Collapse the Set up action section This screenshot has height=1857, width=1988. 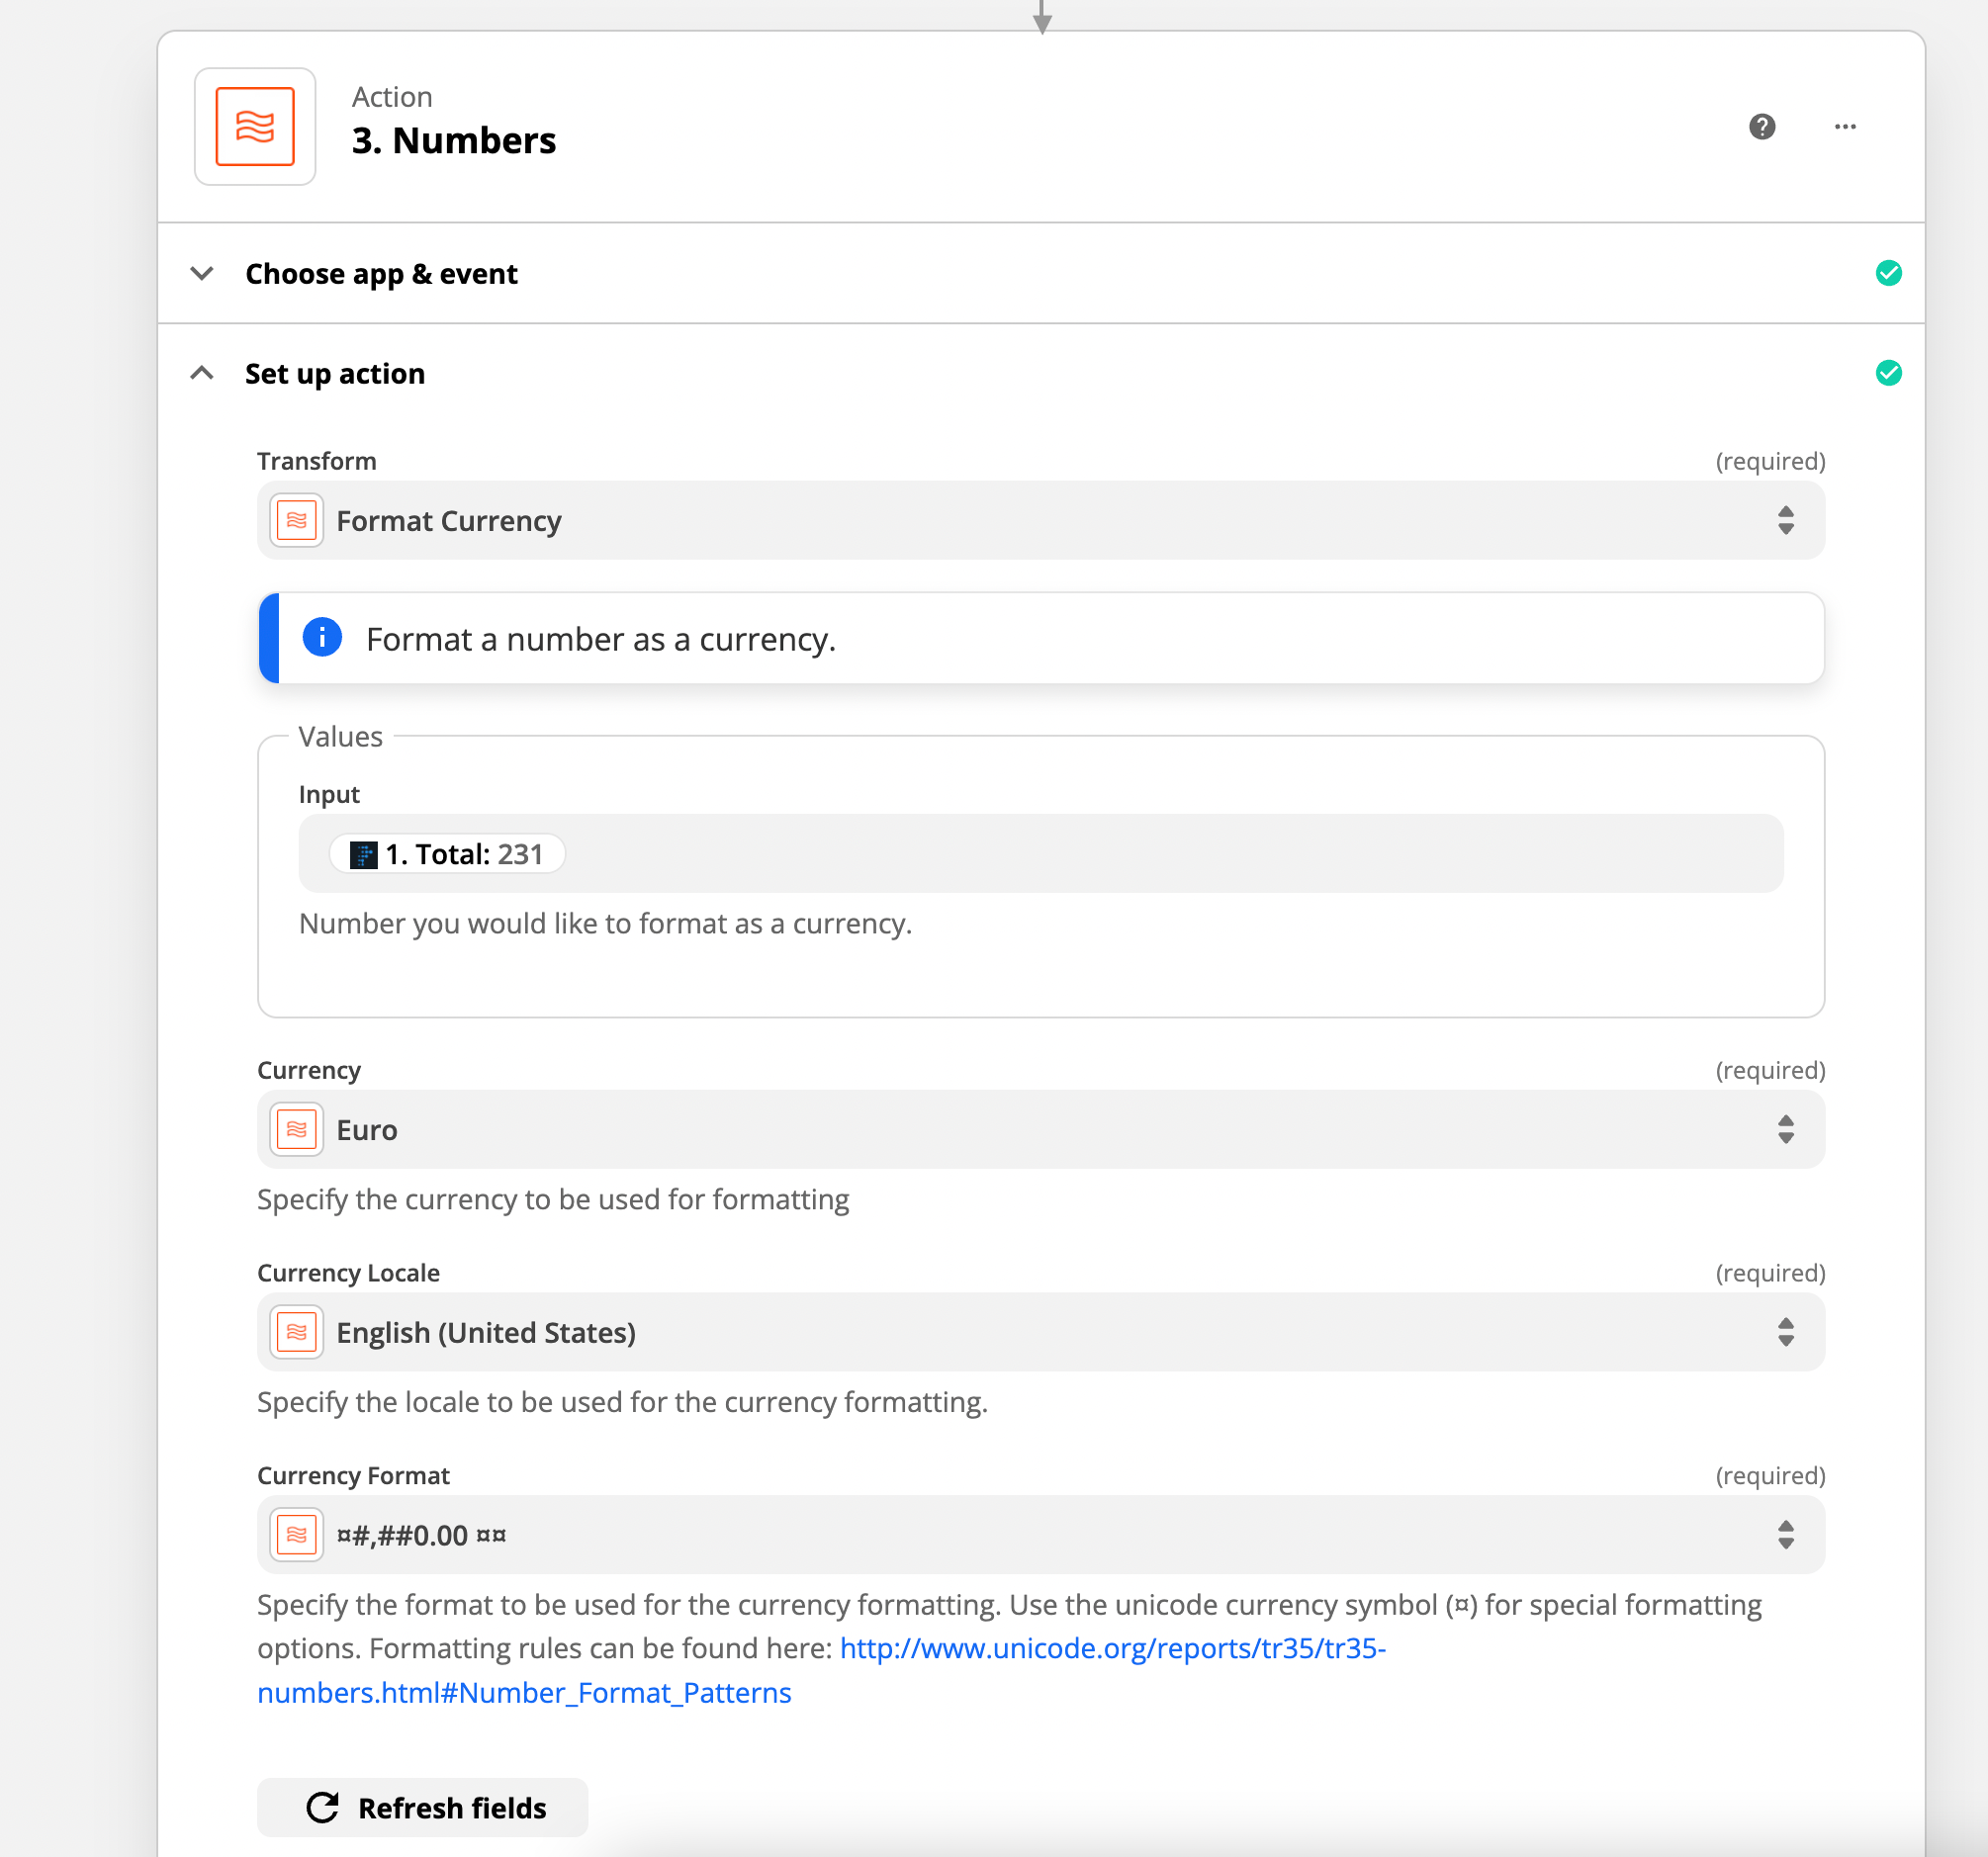click(x=202, y=373)
